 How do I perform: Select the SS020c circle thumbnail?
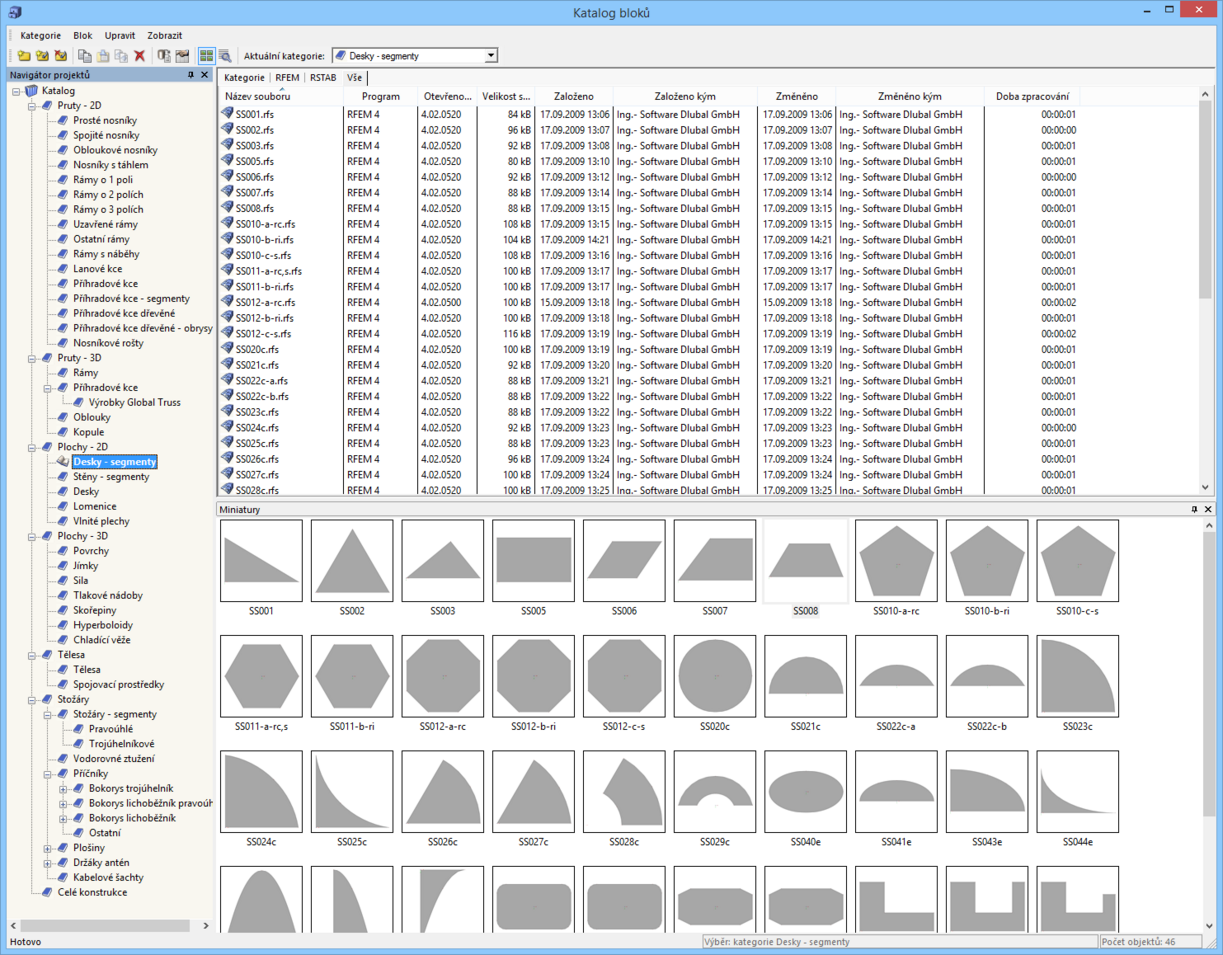point(715,676)
